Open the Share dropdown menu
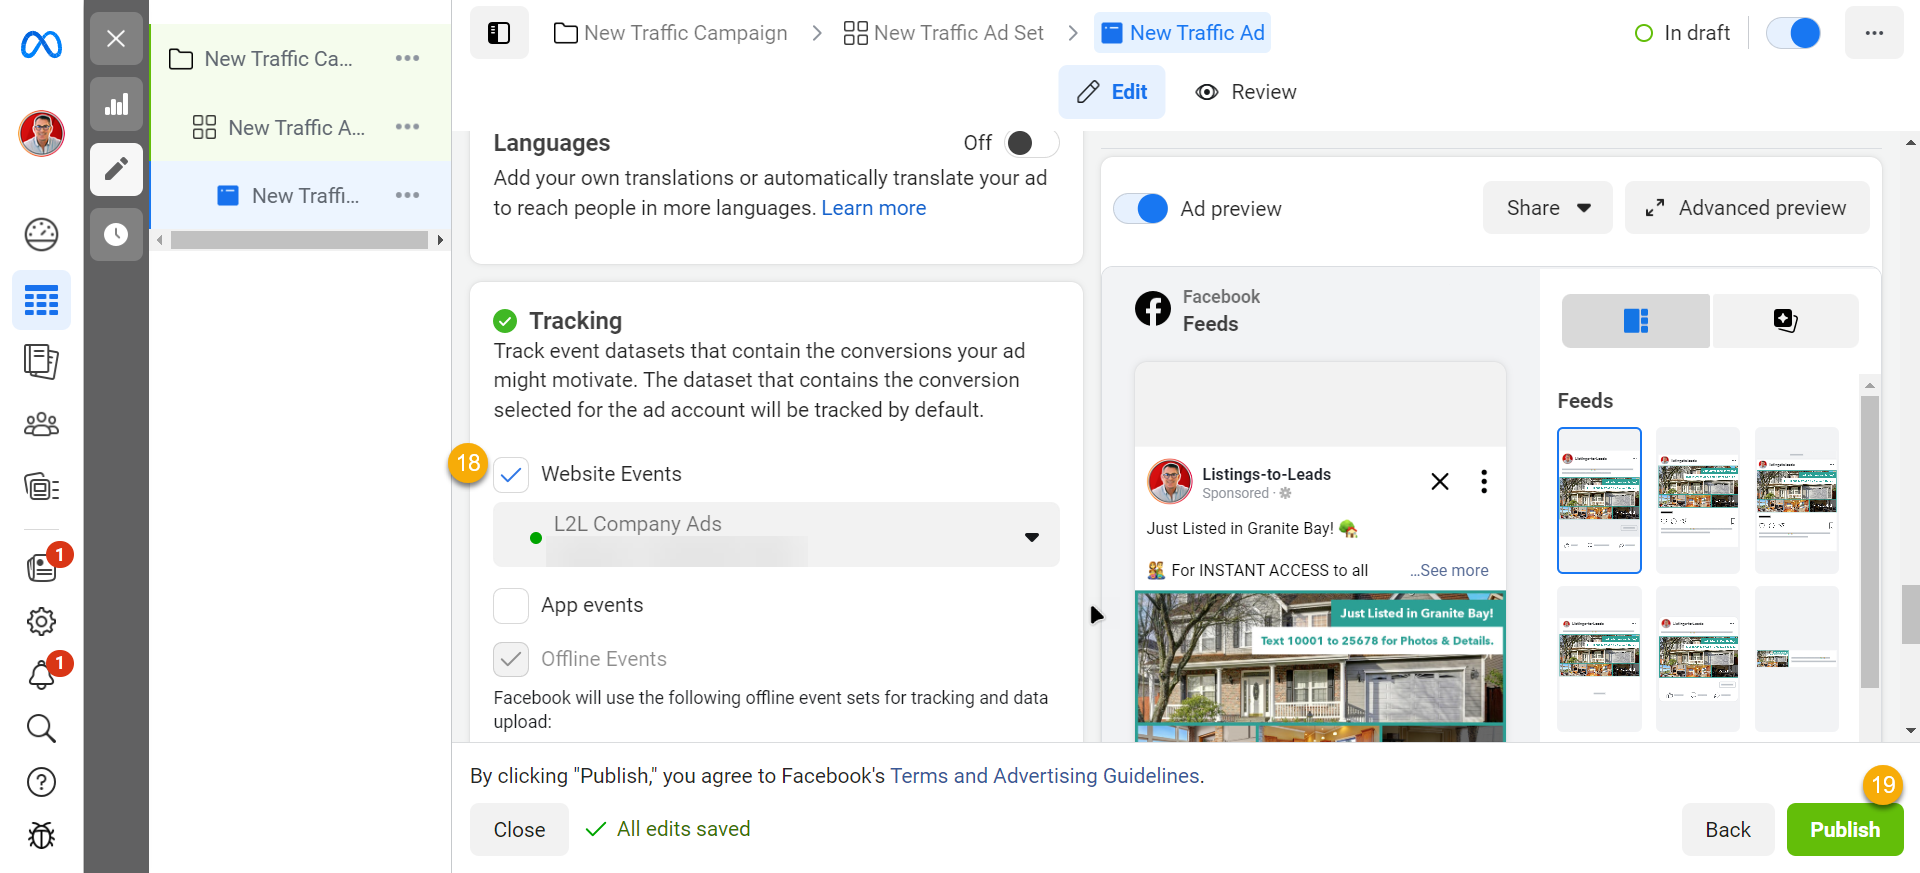 [x=1547, y=208]
